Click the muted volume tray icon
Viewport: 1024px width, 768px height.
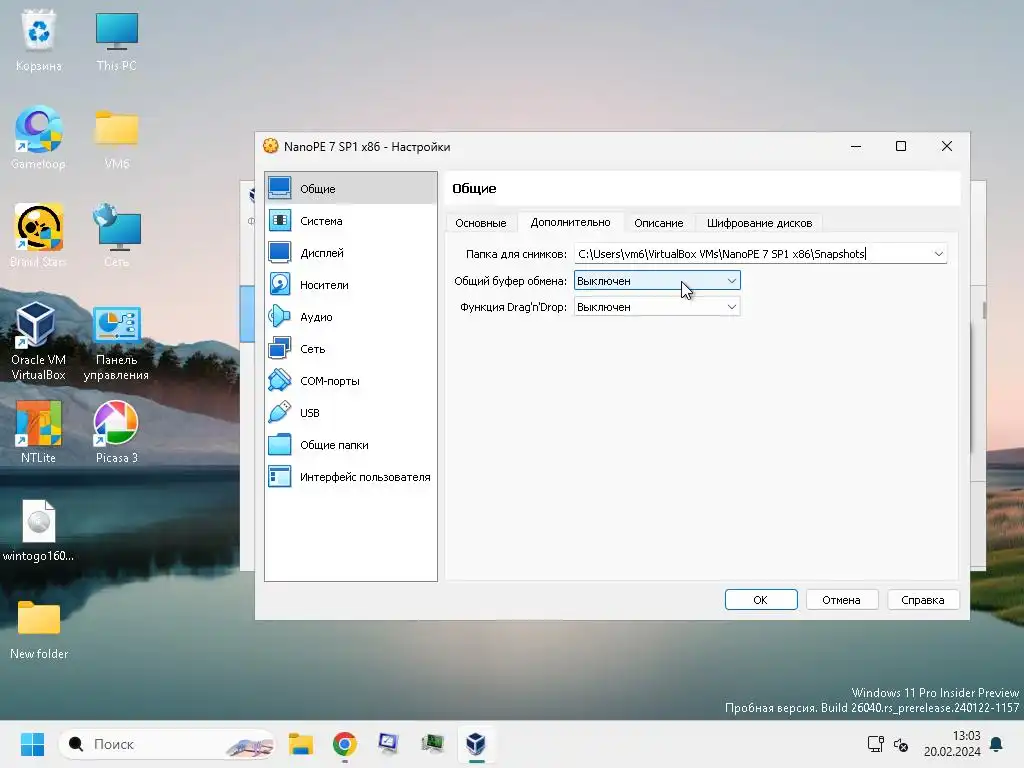click(x=901, y=744)
